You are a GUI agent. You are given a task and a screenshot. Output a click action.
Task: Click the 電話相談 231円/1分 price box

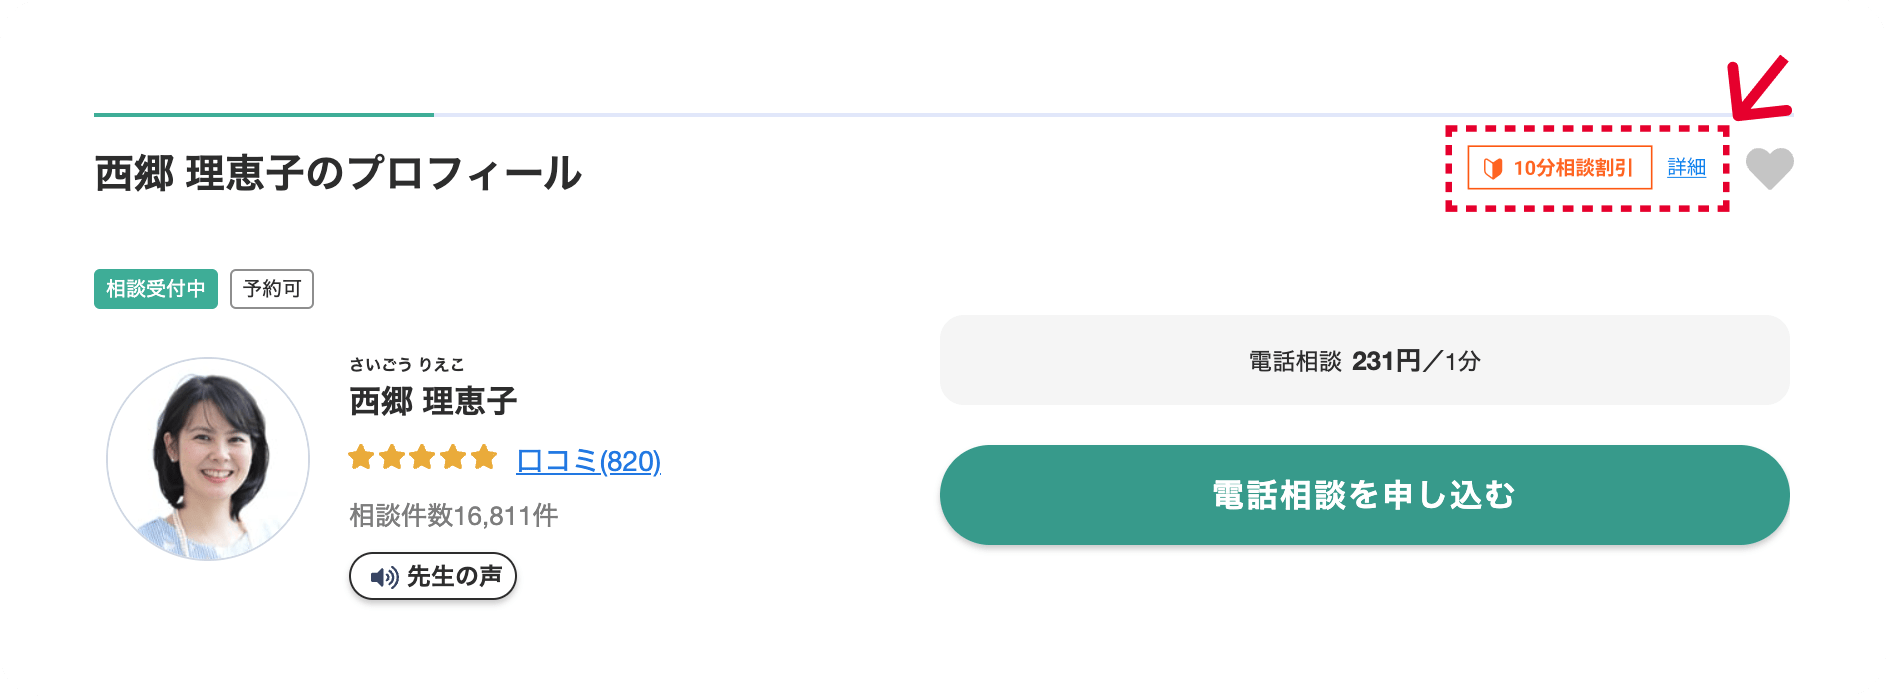(x=1364, y=360)
